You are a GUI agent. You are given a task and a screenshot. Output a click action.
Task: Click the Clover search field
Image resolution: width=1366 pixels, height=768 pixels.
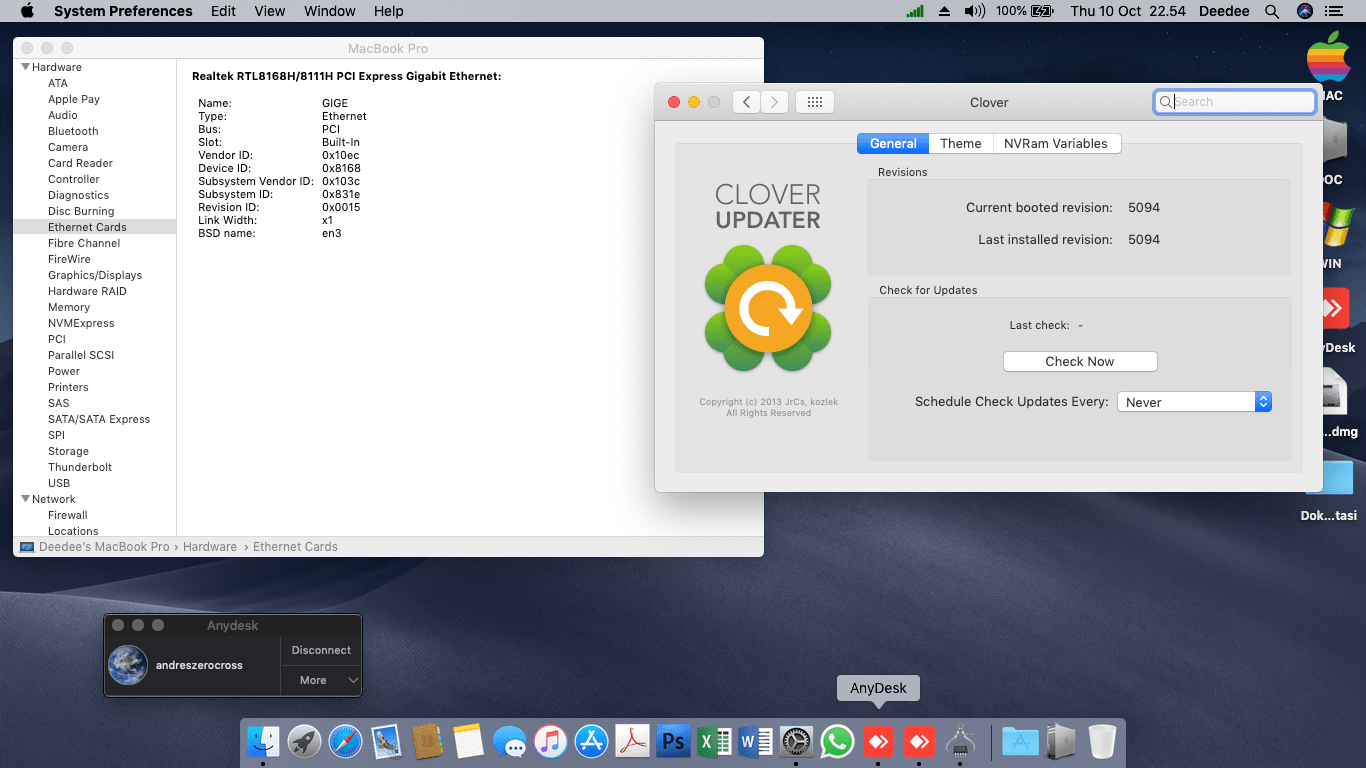pos(1234,102)
